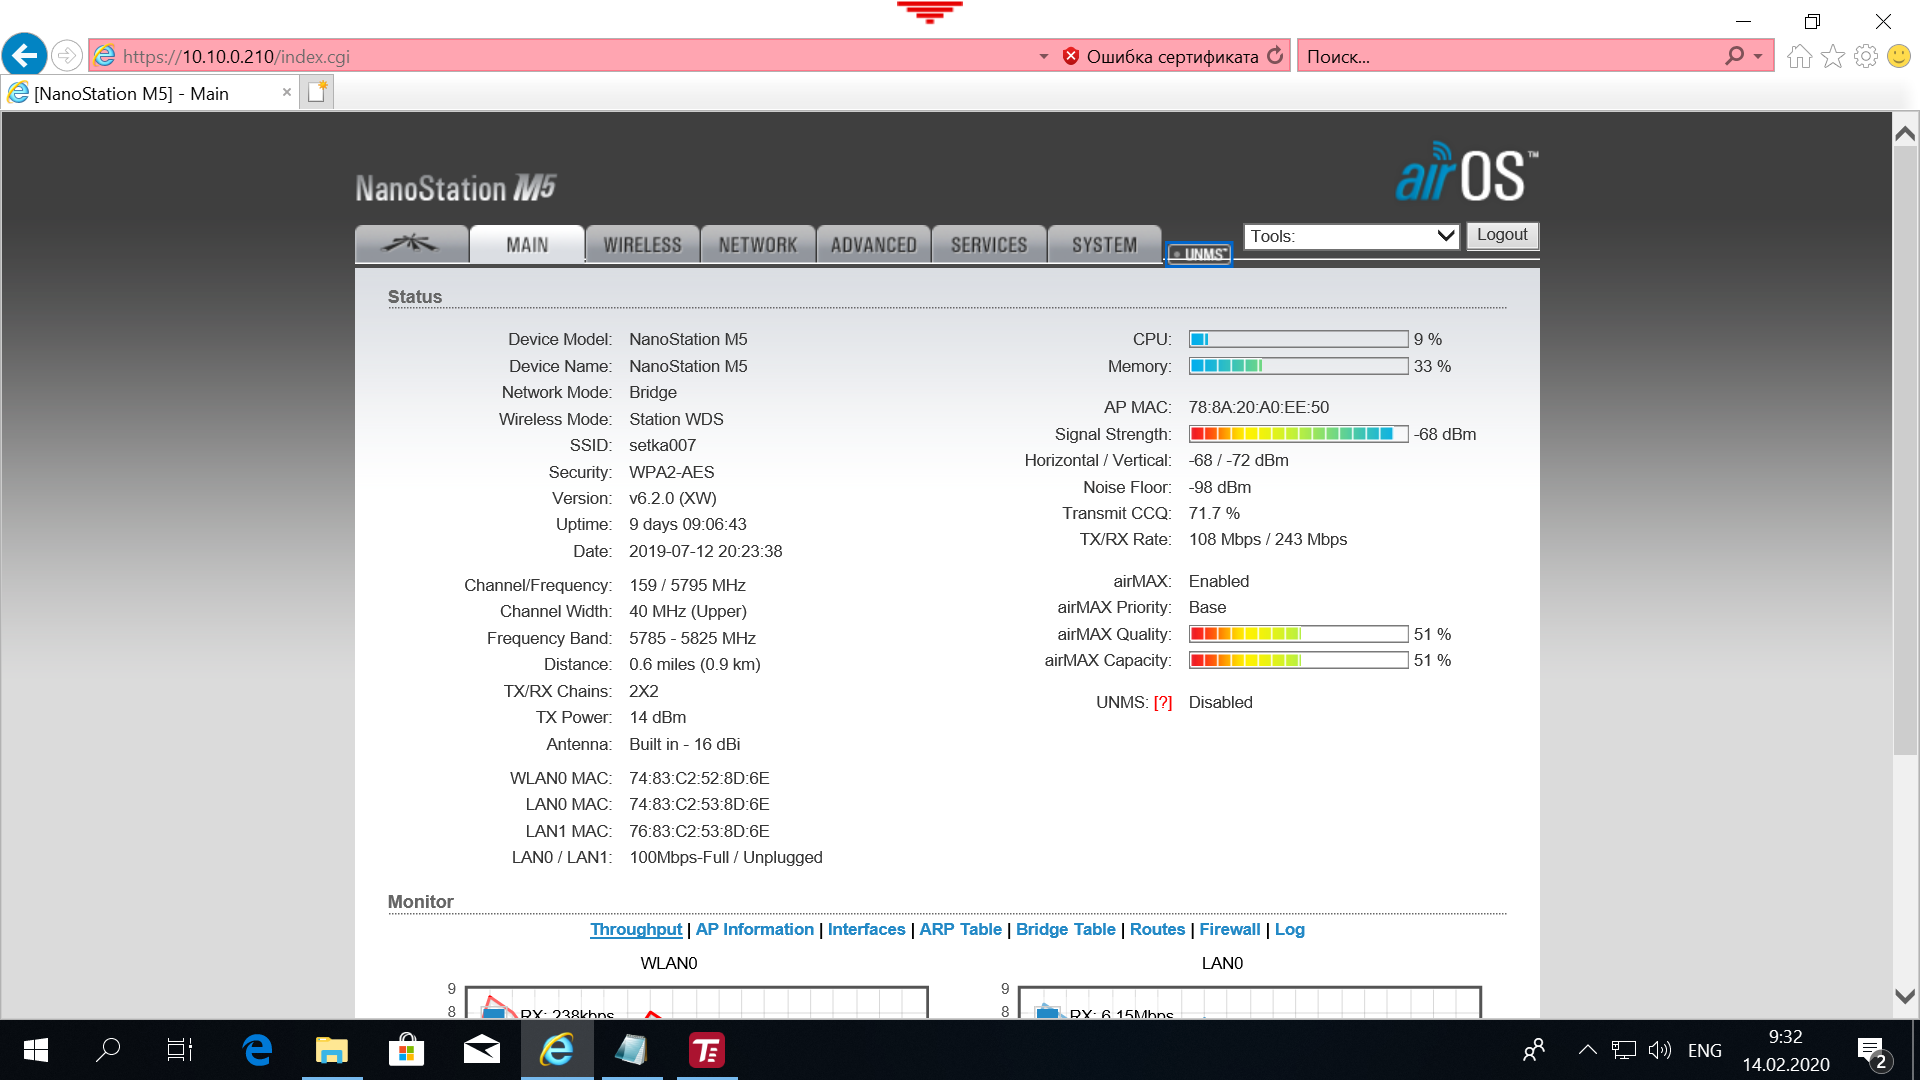Click the certificate error indicator
1920x1080 pixels.
1160,57
